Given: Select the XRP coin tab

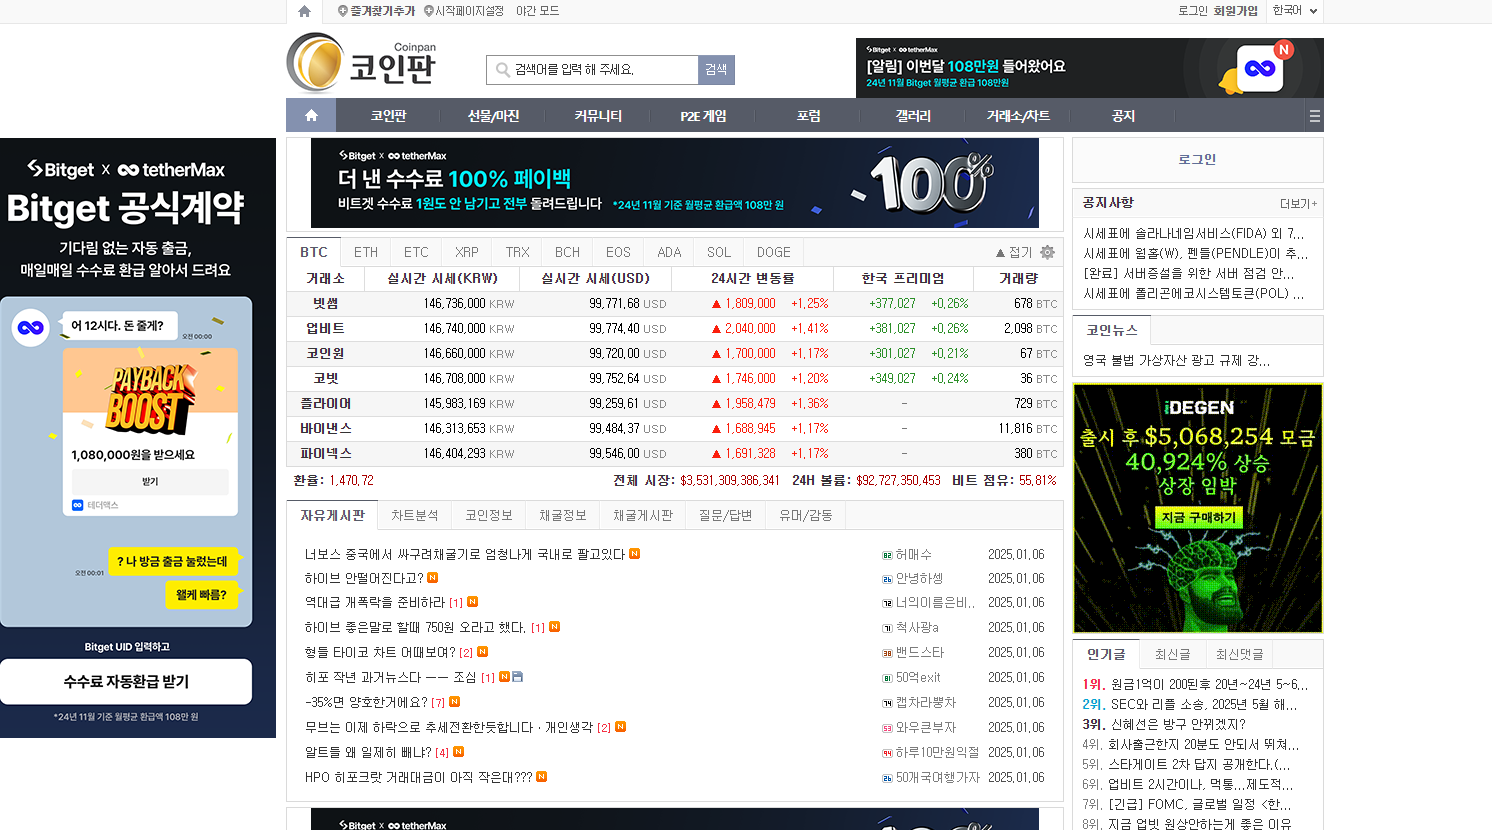Looking at the screenshot, I should pyautogui.click(x=467, y=252).
